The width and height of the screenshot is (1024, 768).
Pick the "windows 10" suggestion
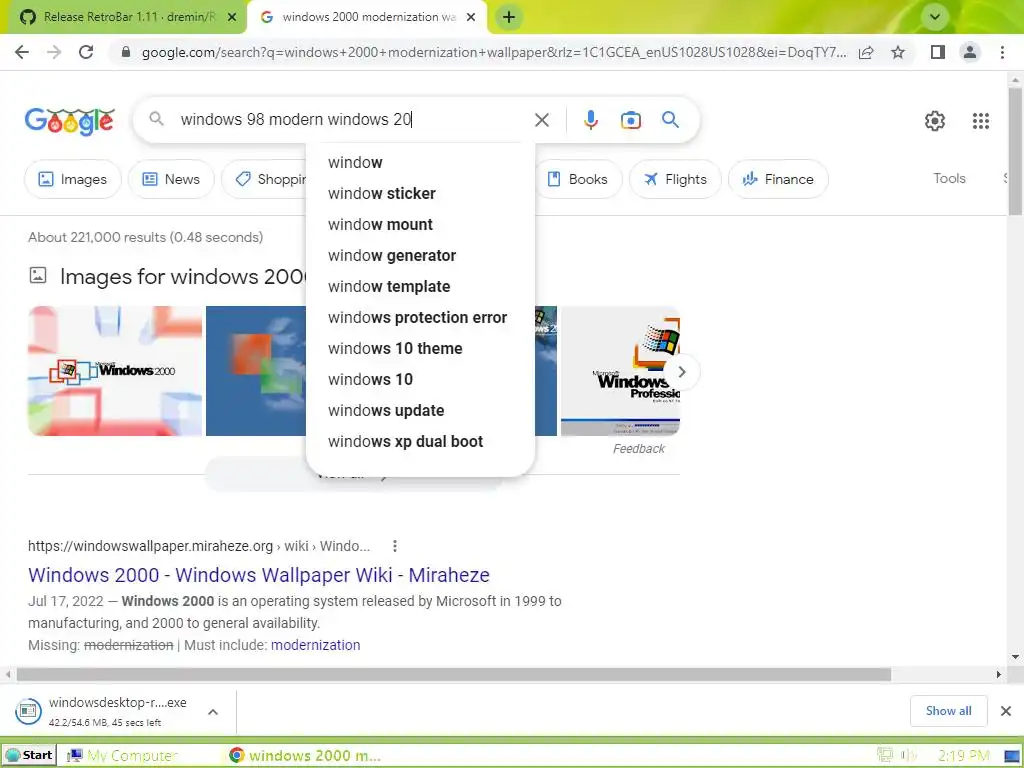point(420,379)
